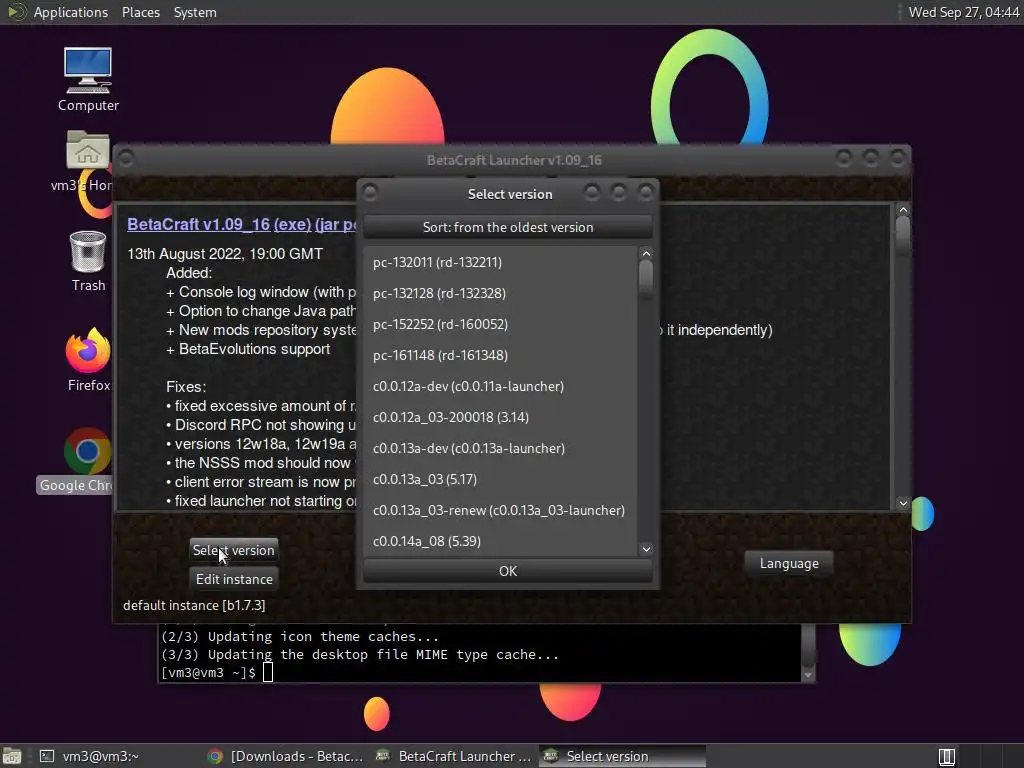This screenshot has height=768, width=1024.
Task: Minimize the Select version dialog
Action: [592, 192]
